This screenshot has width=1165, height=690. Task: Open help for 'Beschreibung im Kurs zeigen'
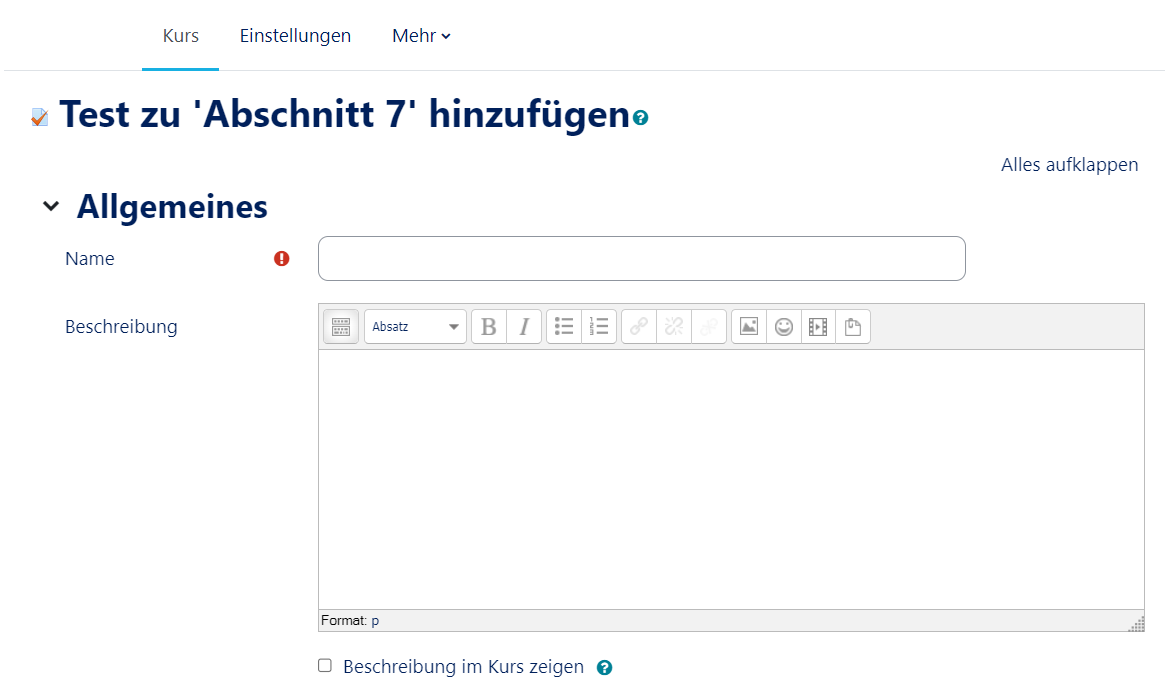tap(604, 668)
